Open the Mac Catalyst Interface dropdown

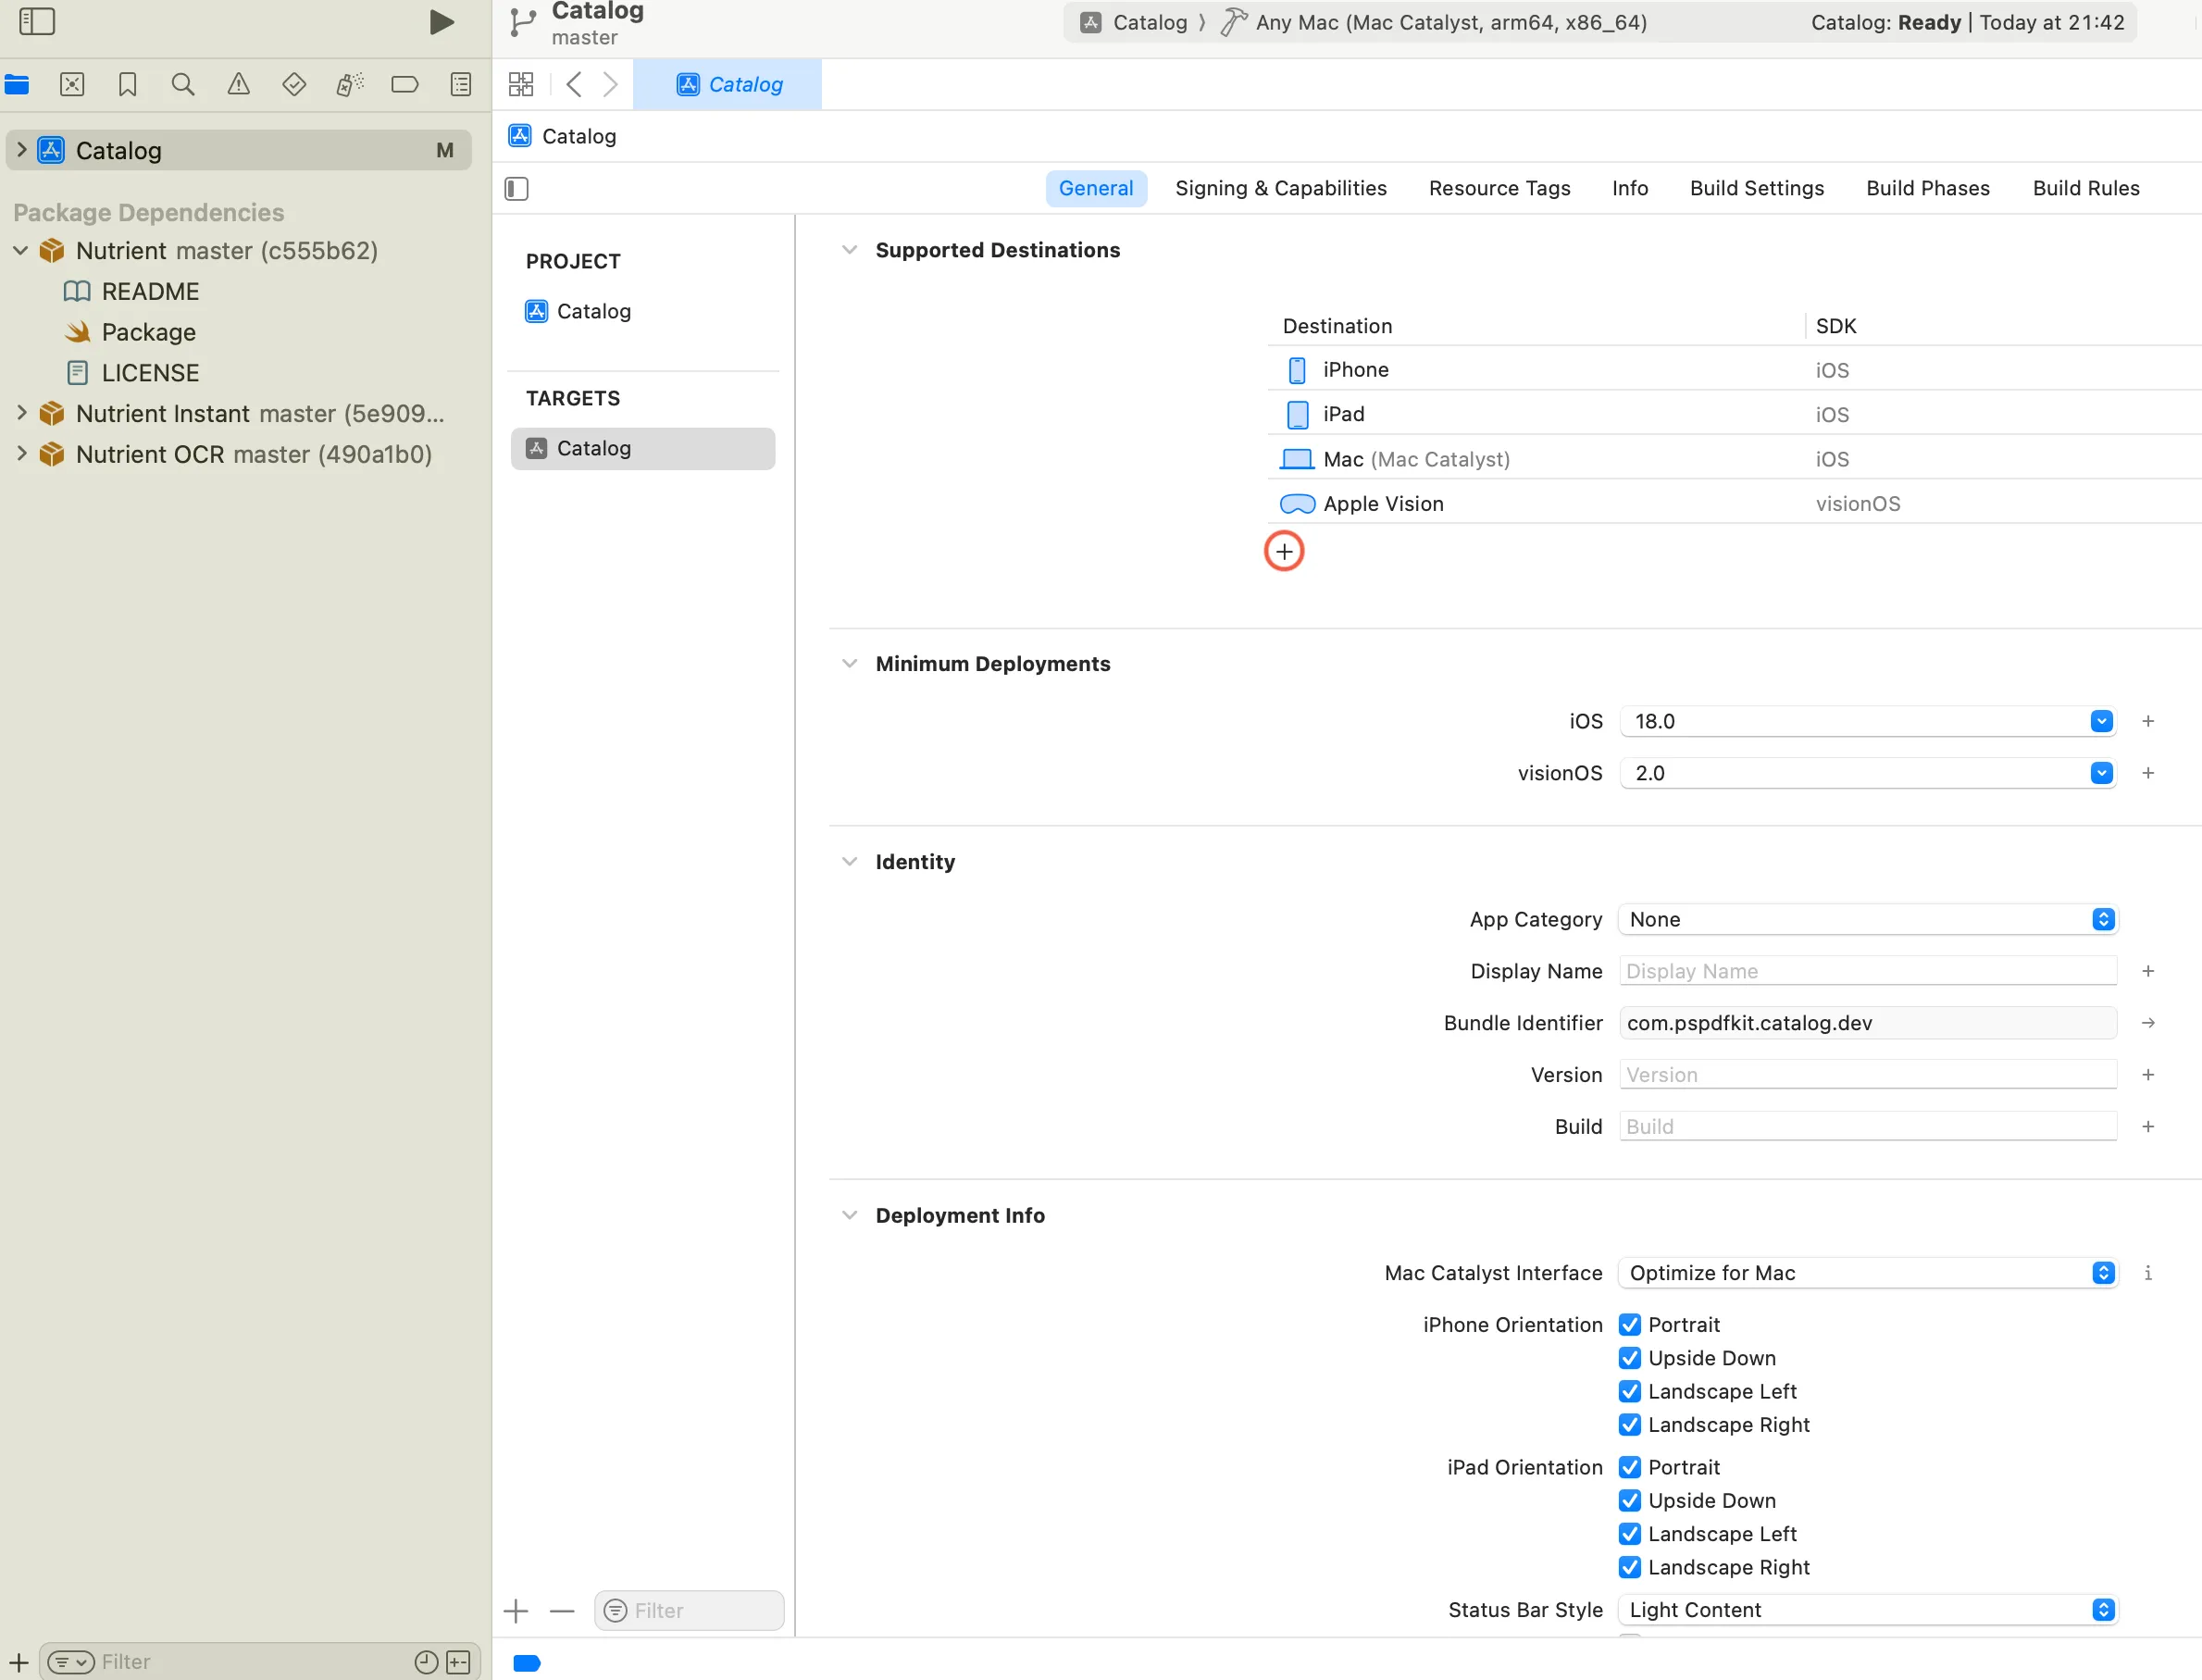(1867, 1273)
